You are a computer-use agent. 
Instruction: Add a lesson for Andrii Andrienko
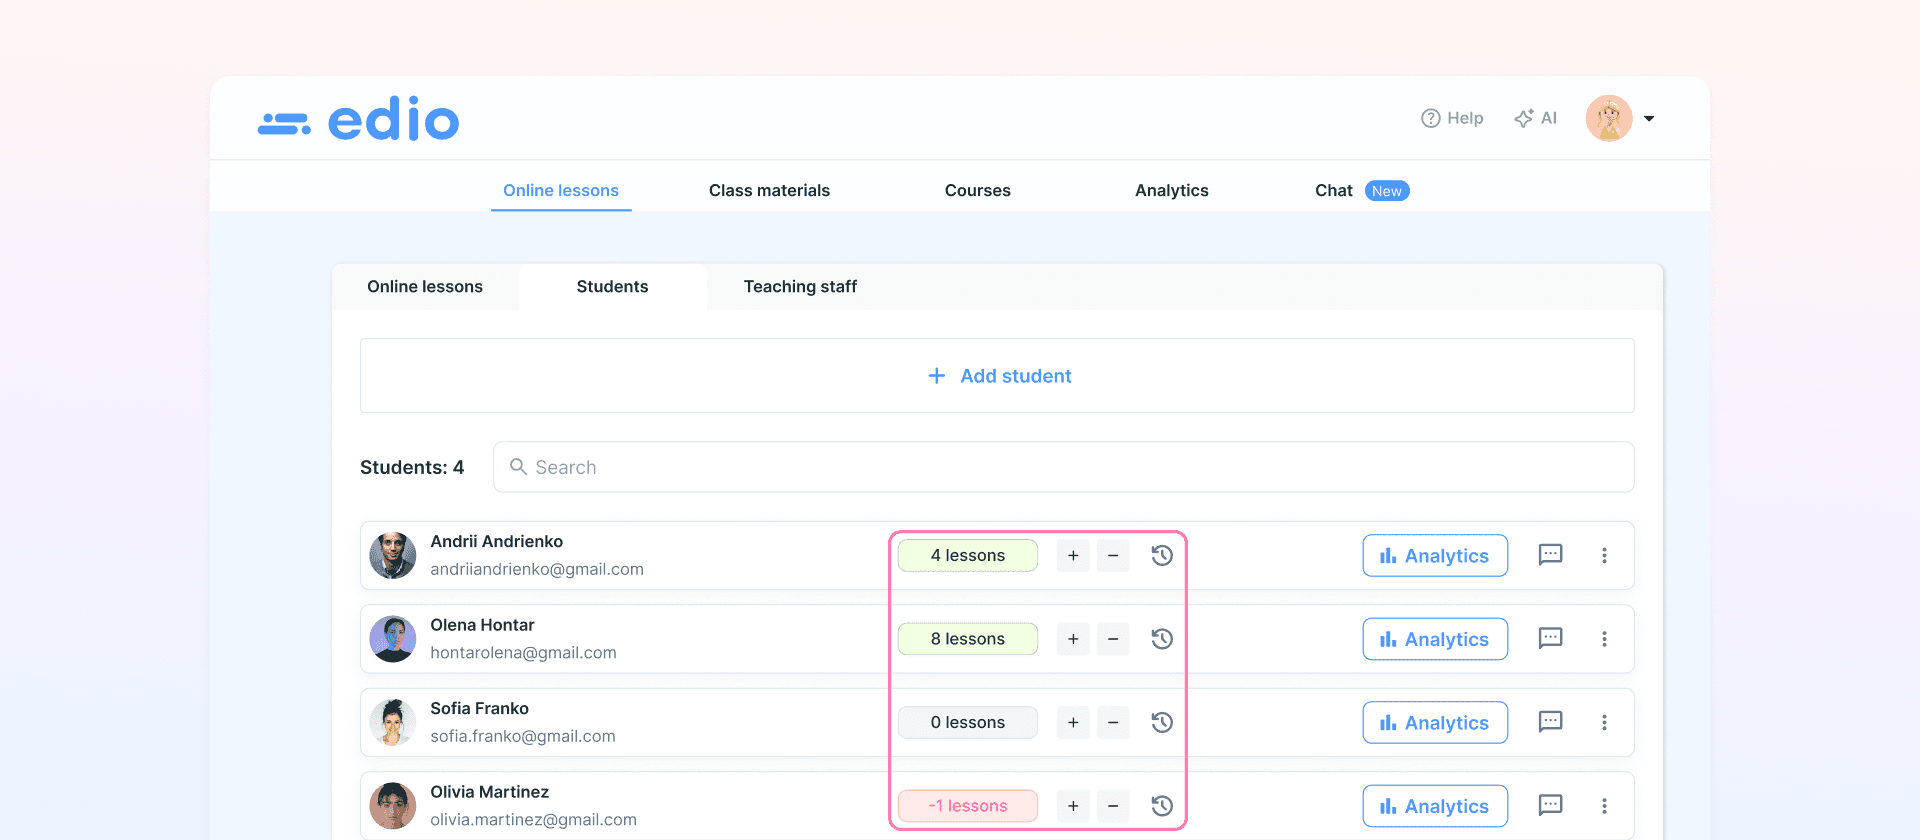(1073, 555)
